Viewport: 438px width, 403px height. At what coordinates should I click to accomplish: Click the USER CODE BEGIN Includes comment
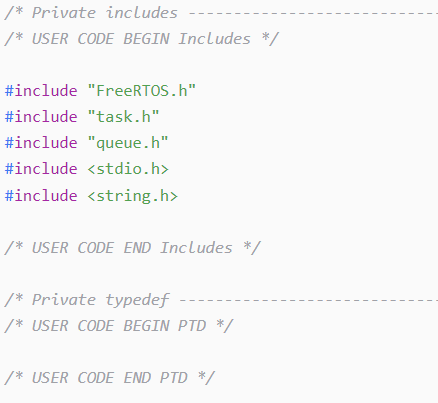click(x=141, y=39)
